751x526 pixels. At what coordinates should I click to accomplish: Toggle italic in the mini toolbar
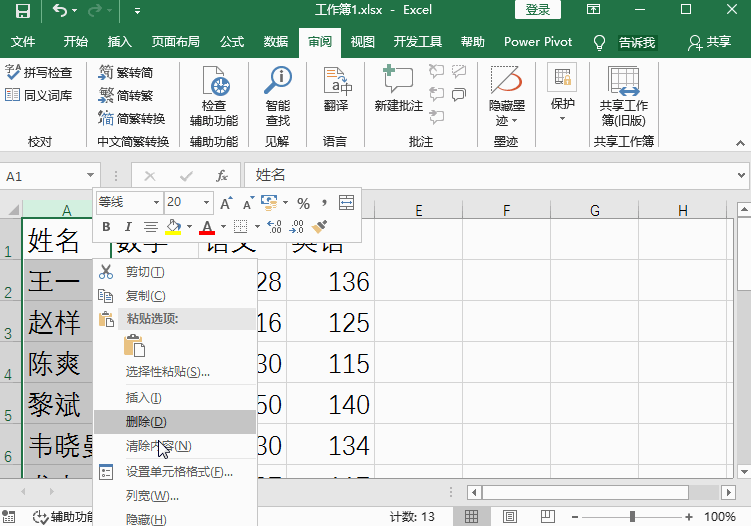pos(128,227)
